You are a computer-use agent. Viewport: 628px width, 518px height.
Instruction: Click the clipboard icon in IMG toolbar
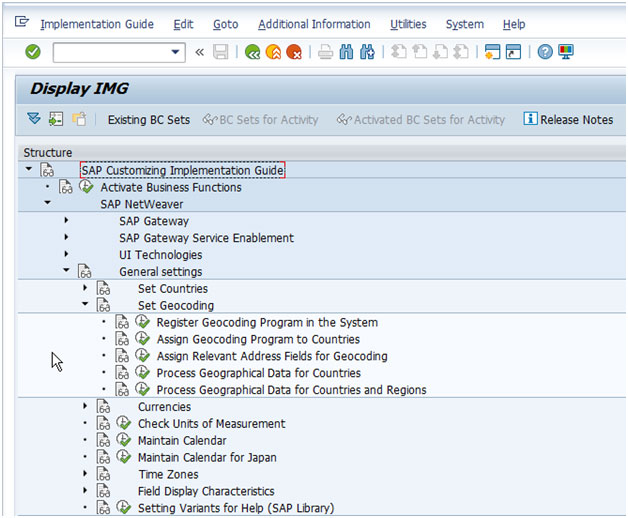79,119
